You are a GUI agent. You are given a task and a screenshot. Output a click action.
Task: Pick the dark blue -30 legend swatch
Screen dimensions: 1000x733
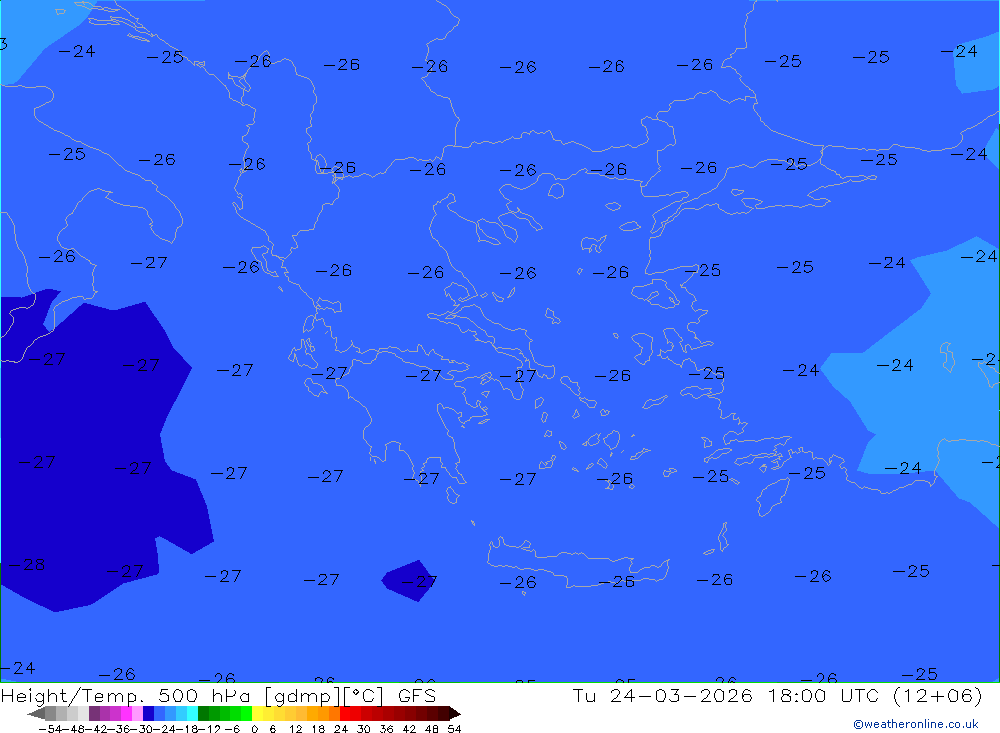(148, 713)
